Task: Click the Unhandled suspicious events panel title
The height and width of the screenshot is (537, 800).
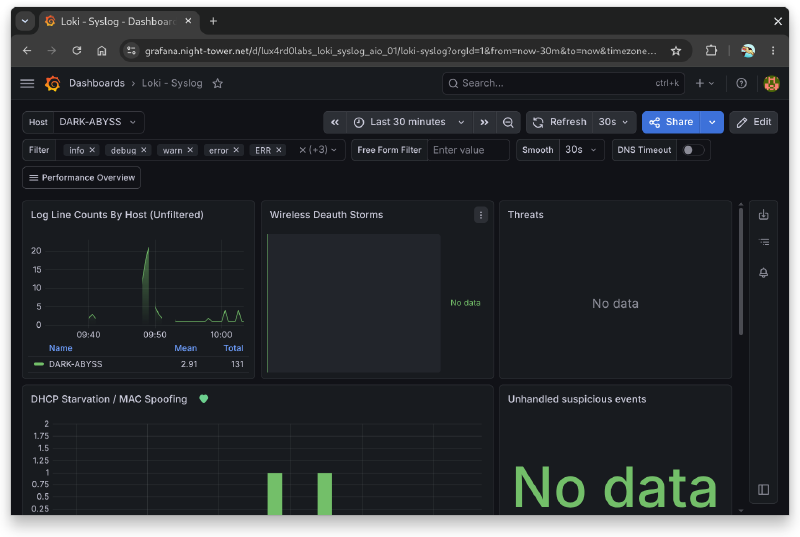Action: (577, 399)
